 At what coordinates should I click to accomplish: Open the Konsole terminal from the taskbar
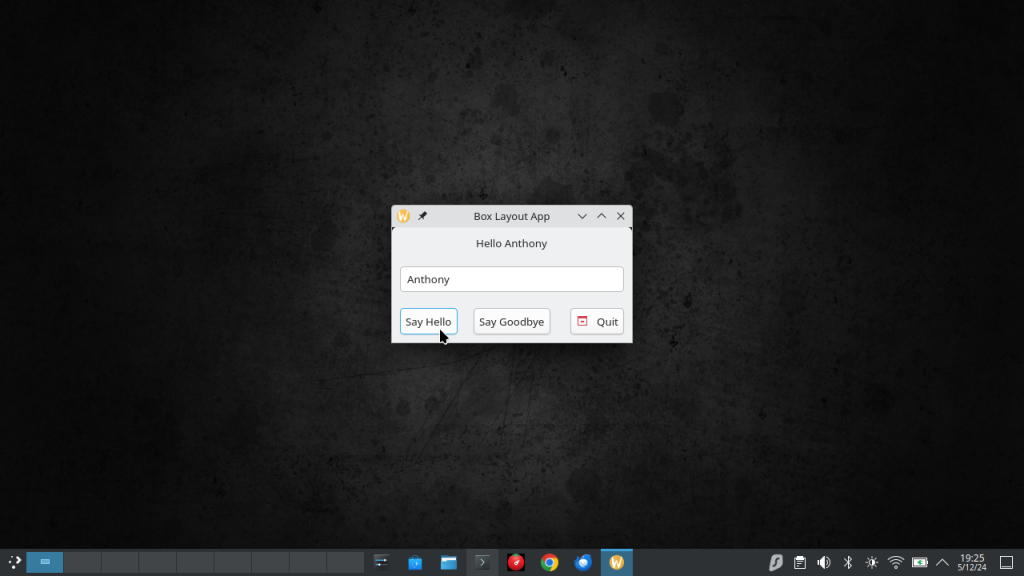pos(483,562)
